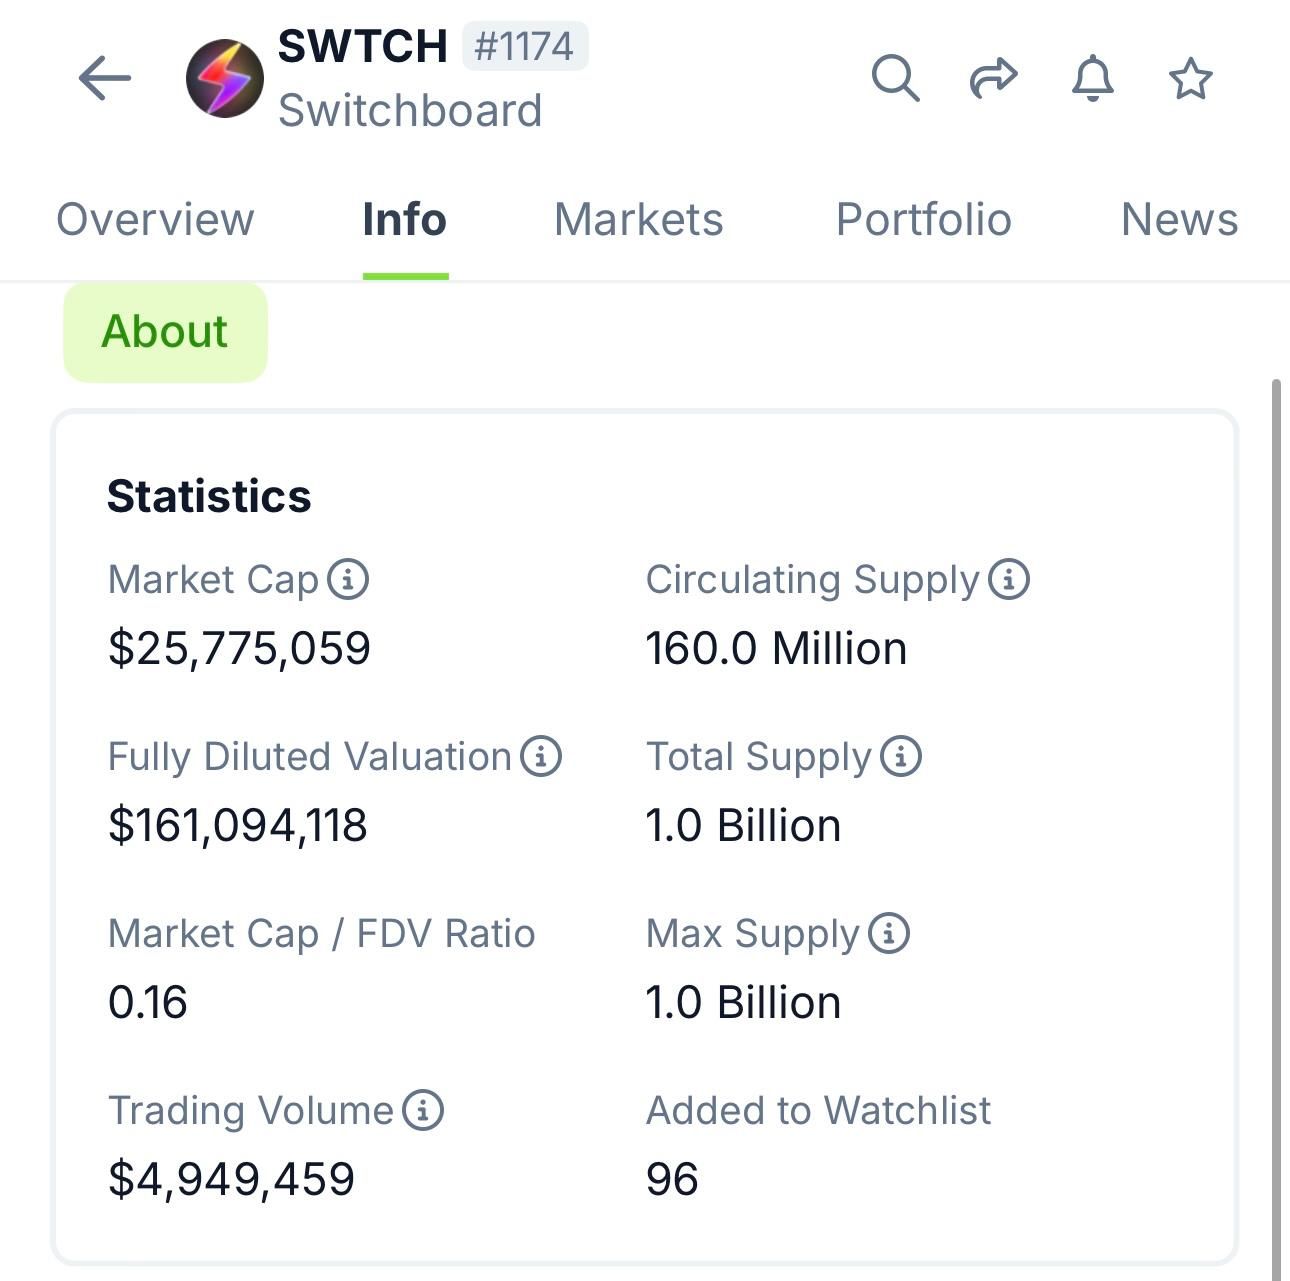This screenshot has width=1290, height=1281.
Task: Set a price alert with bell icon
Action: (x=1092, y=78)
